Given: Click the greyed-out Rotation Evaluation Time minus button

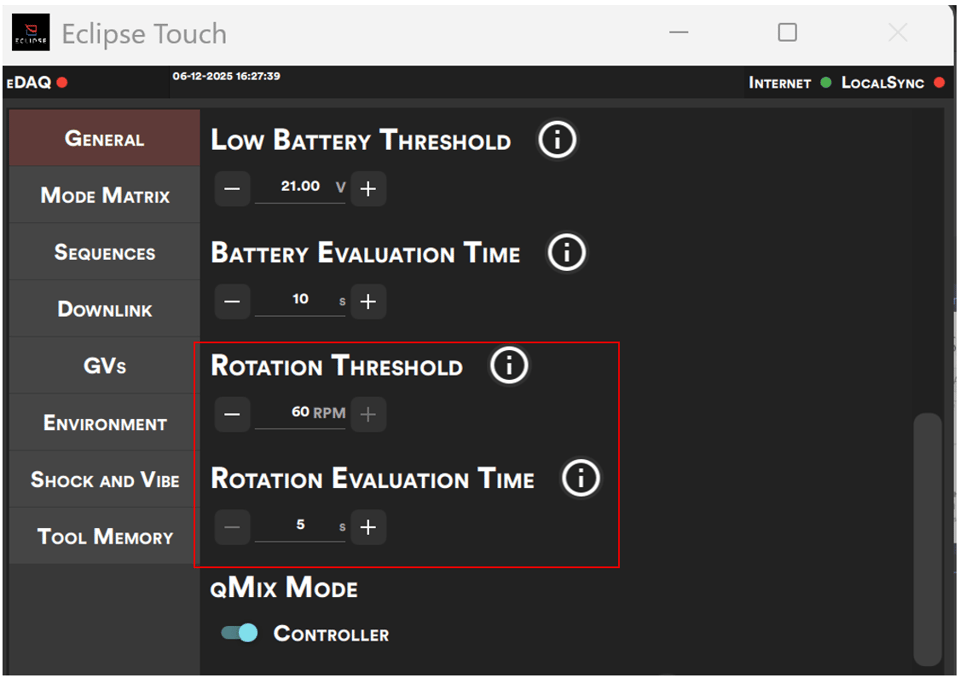Looking at the screenshot, I should (232, 527).
